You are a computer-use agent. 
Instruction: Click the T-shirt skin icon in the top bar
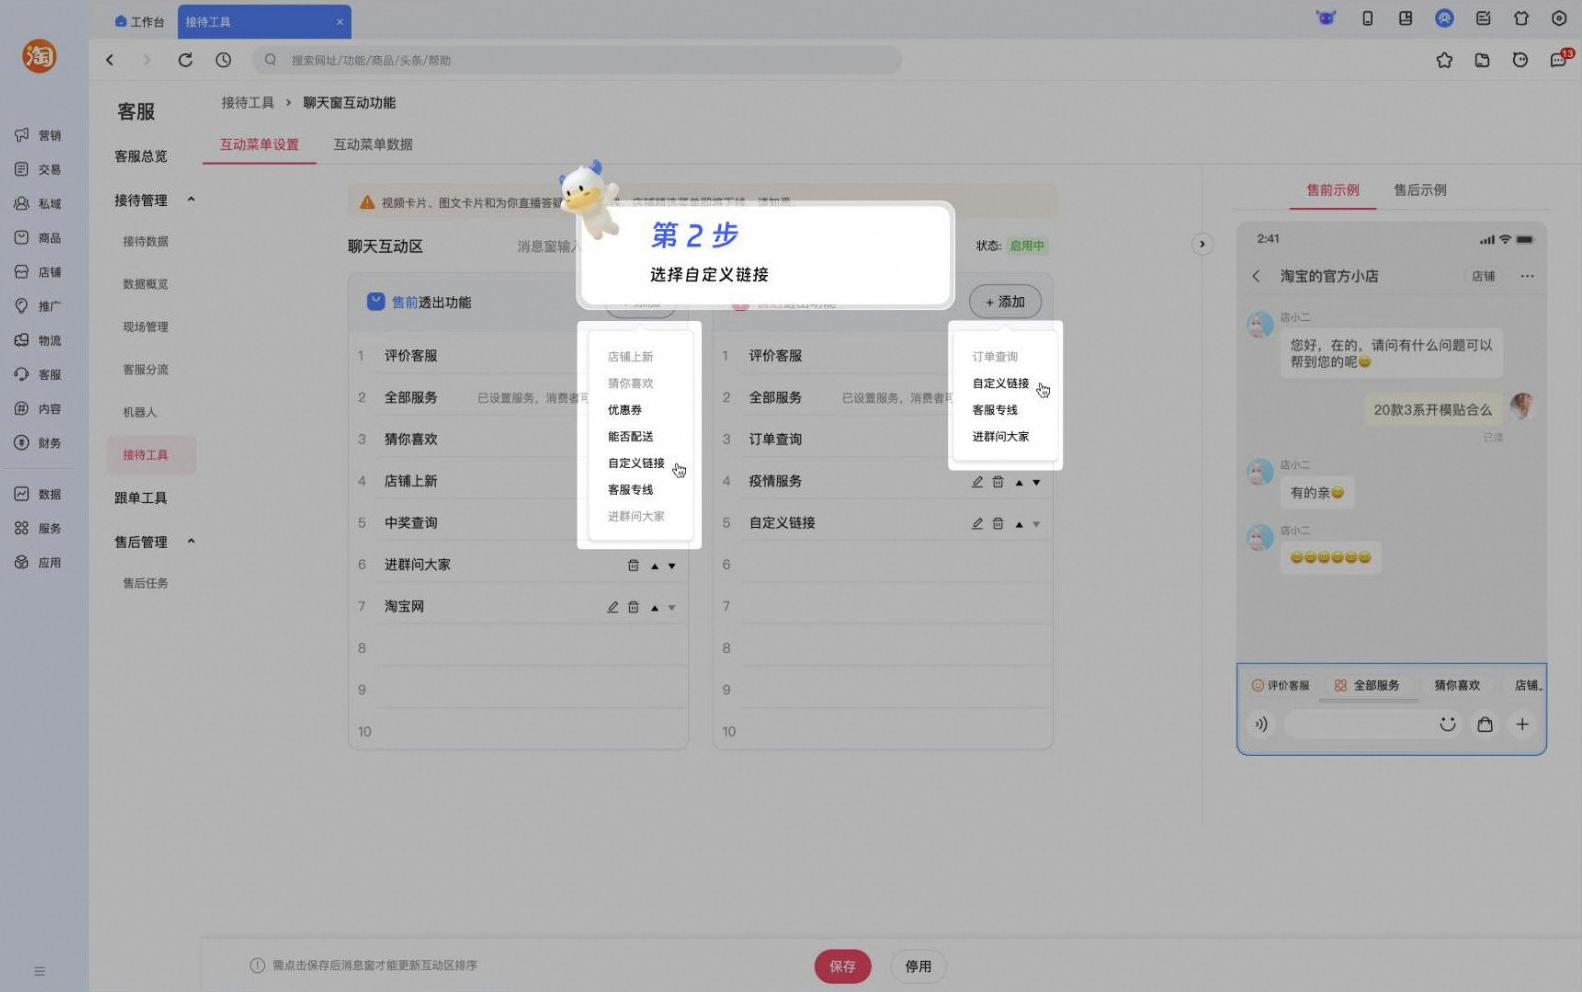click(1521, 18)
